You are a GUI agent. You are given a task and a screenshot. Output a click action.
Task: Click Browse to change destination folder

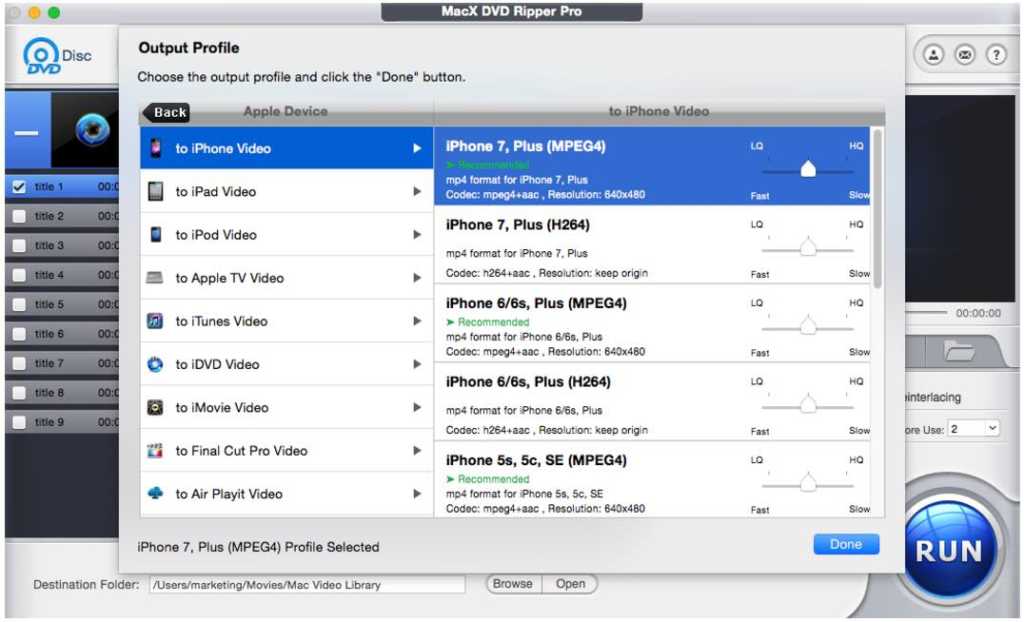coord(512,584)
